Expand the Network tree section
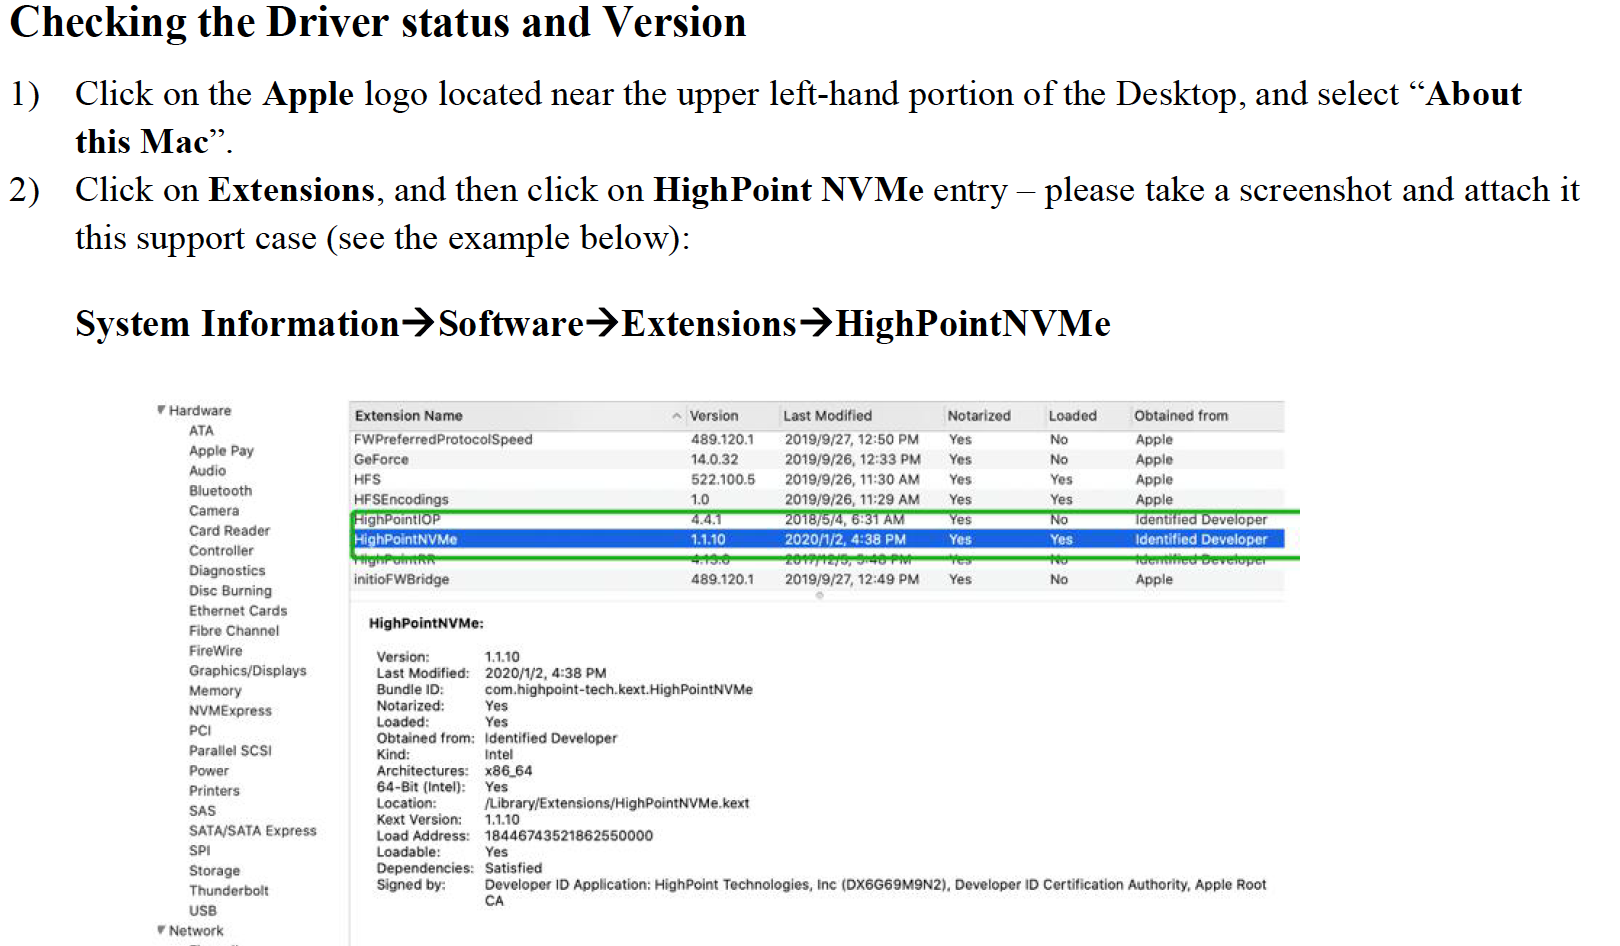Viewport: 1620px width, 946px height. click(x=161, y=930)
